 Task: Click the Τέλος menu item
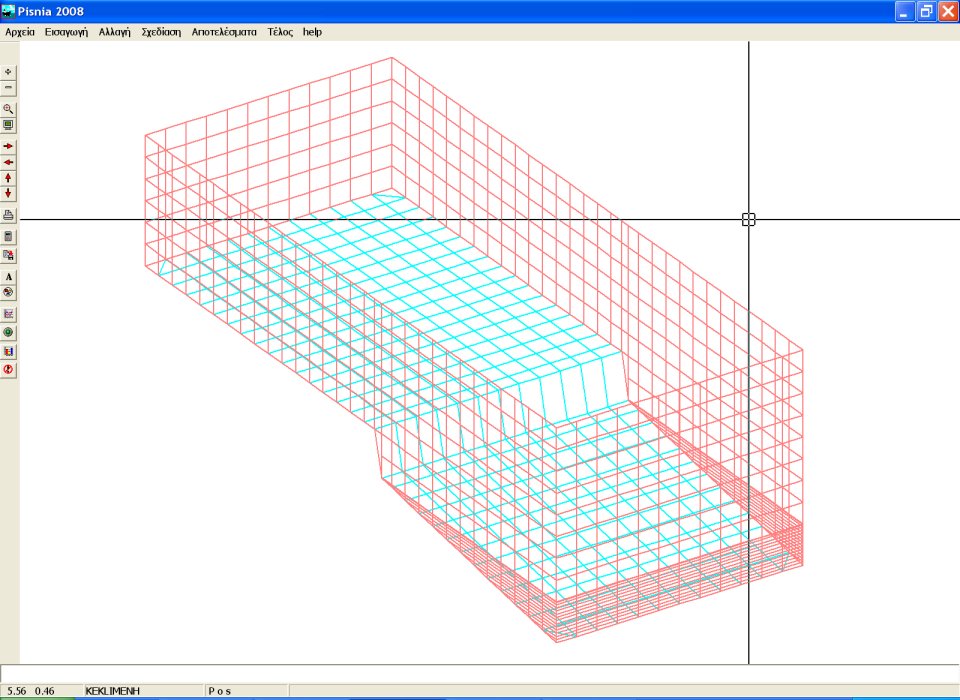280,32
